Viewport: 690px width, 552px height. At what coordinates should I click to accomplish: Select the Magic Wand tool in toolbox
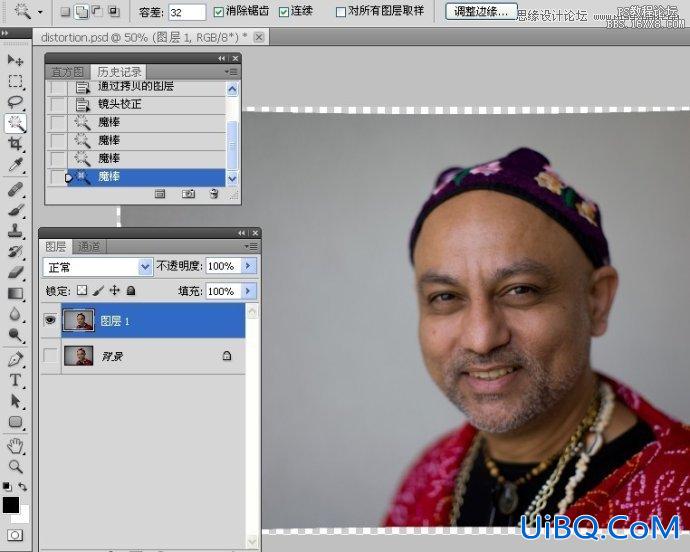(15, 123)
